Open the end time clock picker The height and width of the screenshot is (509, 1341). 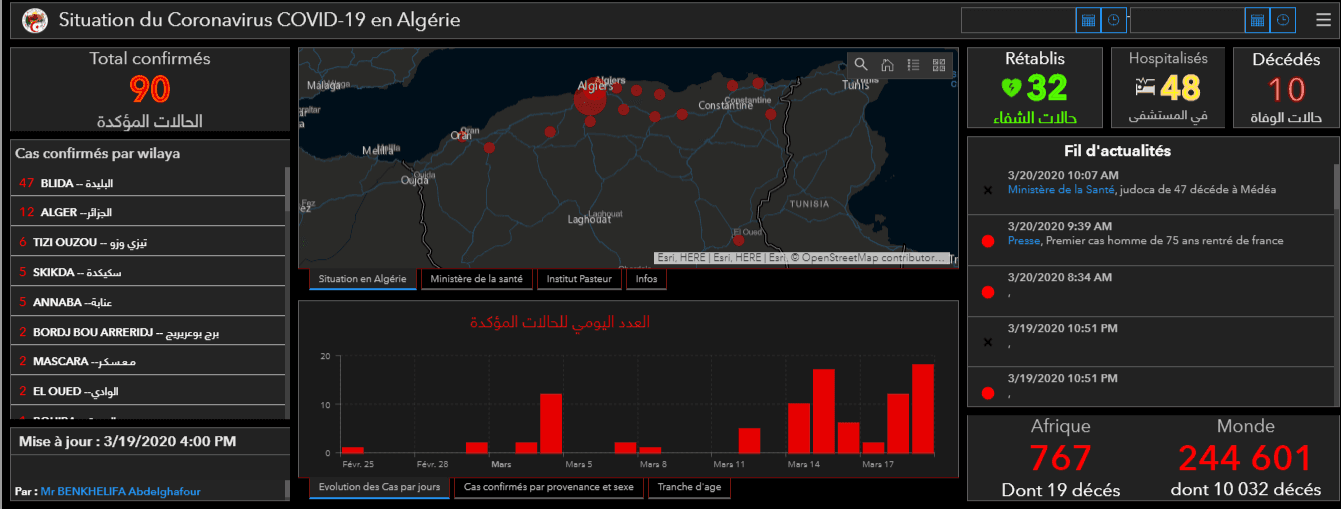click(x=1282, y=20)
